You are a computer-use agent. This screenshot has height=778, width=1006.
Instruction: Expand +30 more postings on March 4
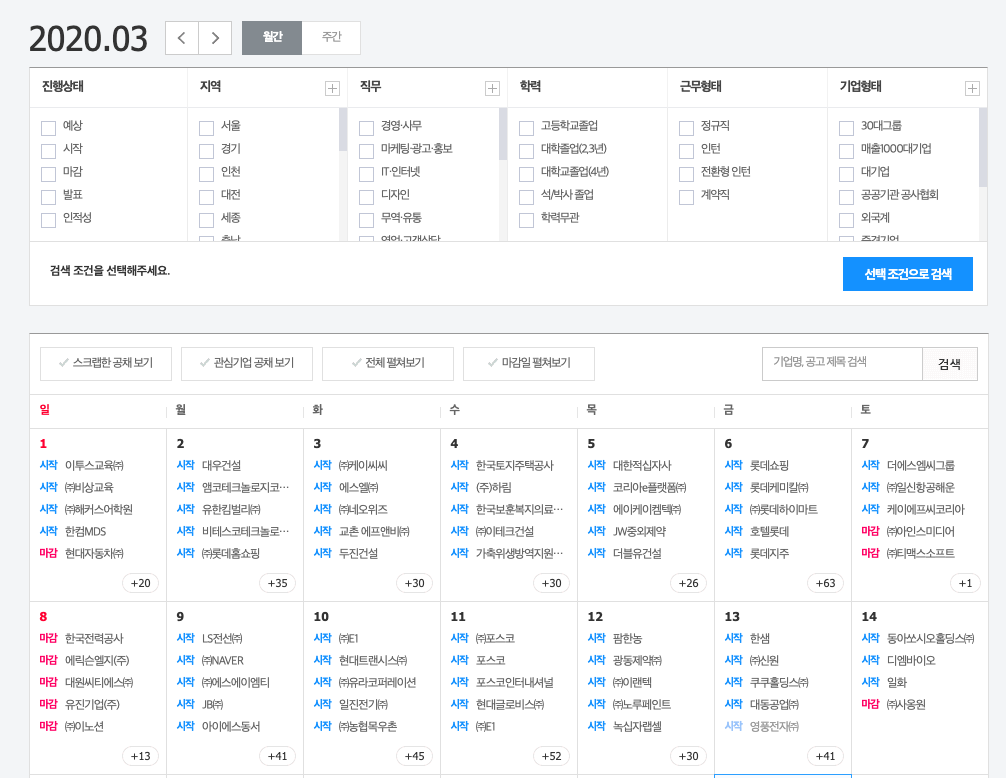pos(551,583)
